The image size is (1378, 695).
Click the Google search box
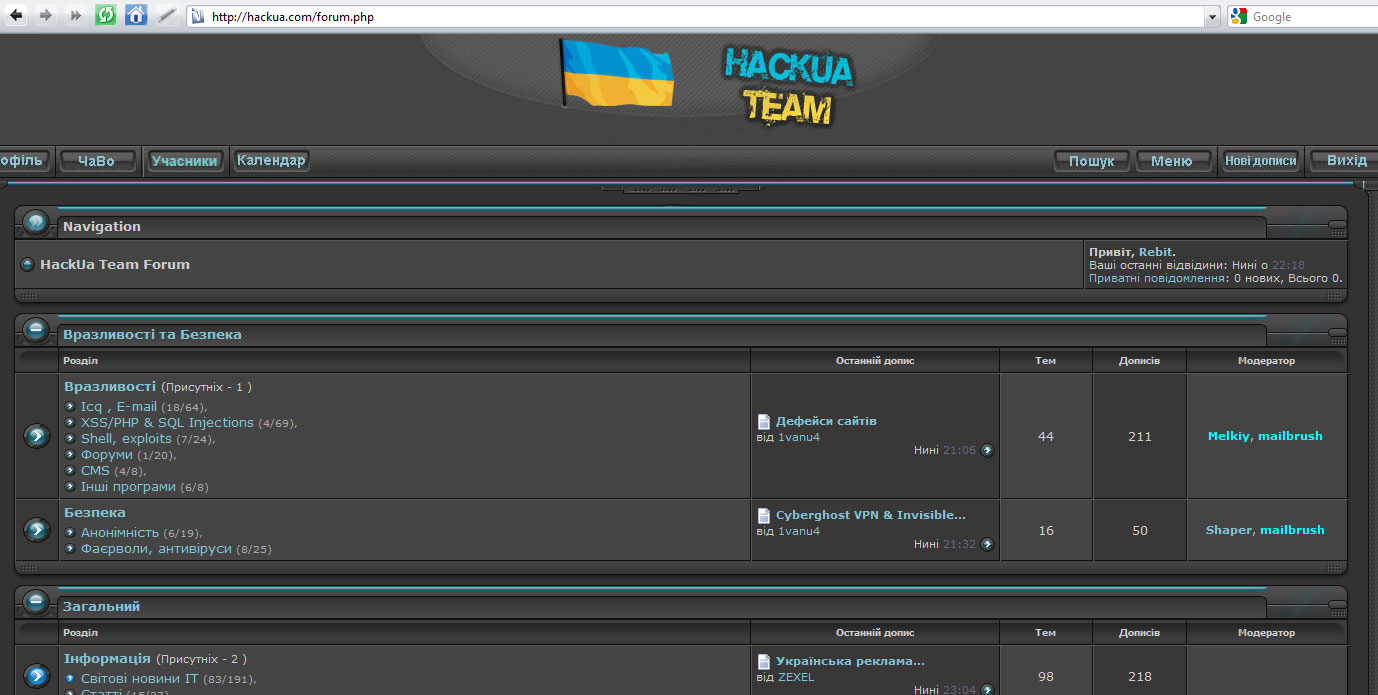tap(1314, 17)
